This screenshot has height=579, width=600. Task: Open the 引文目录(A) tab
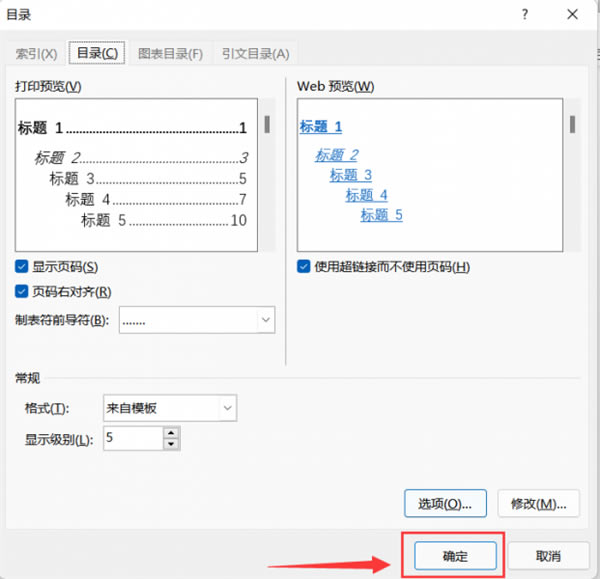point(256,54)
